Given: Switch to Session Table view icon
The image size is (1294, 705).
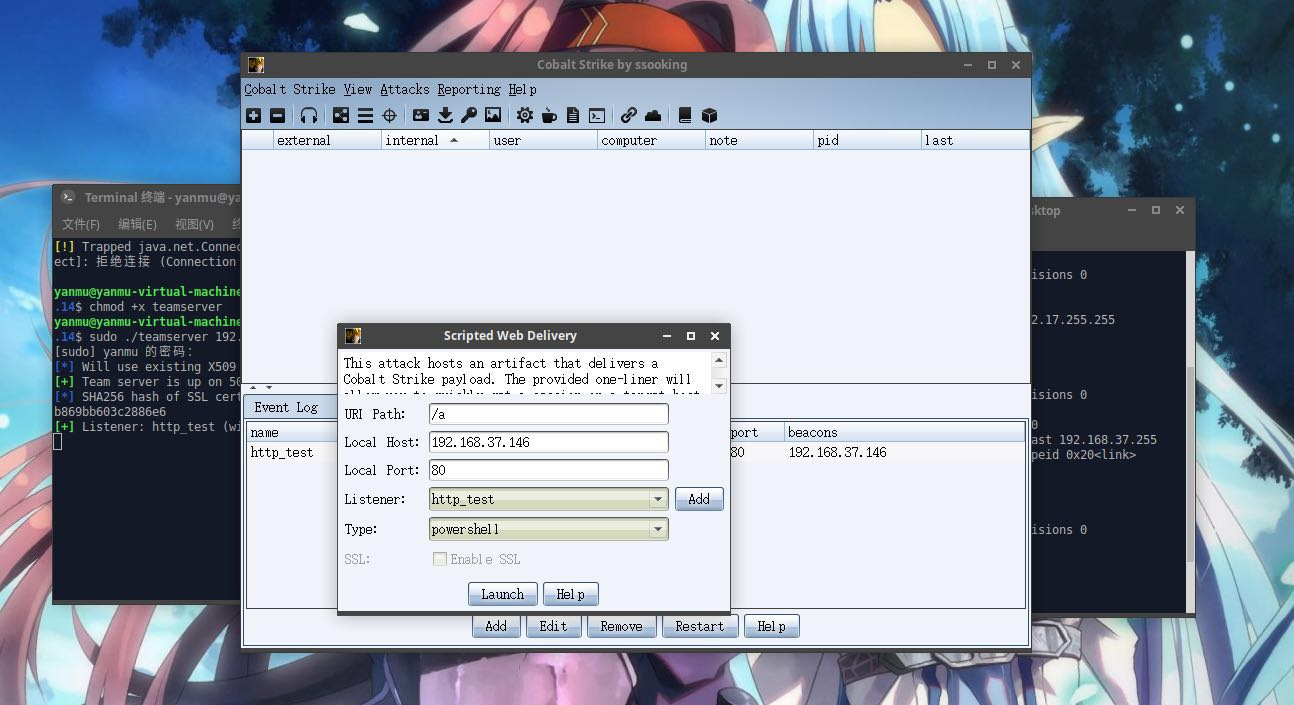Looking at the screenshot, I should (365, 116).
